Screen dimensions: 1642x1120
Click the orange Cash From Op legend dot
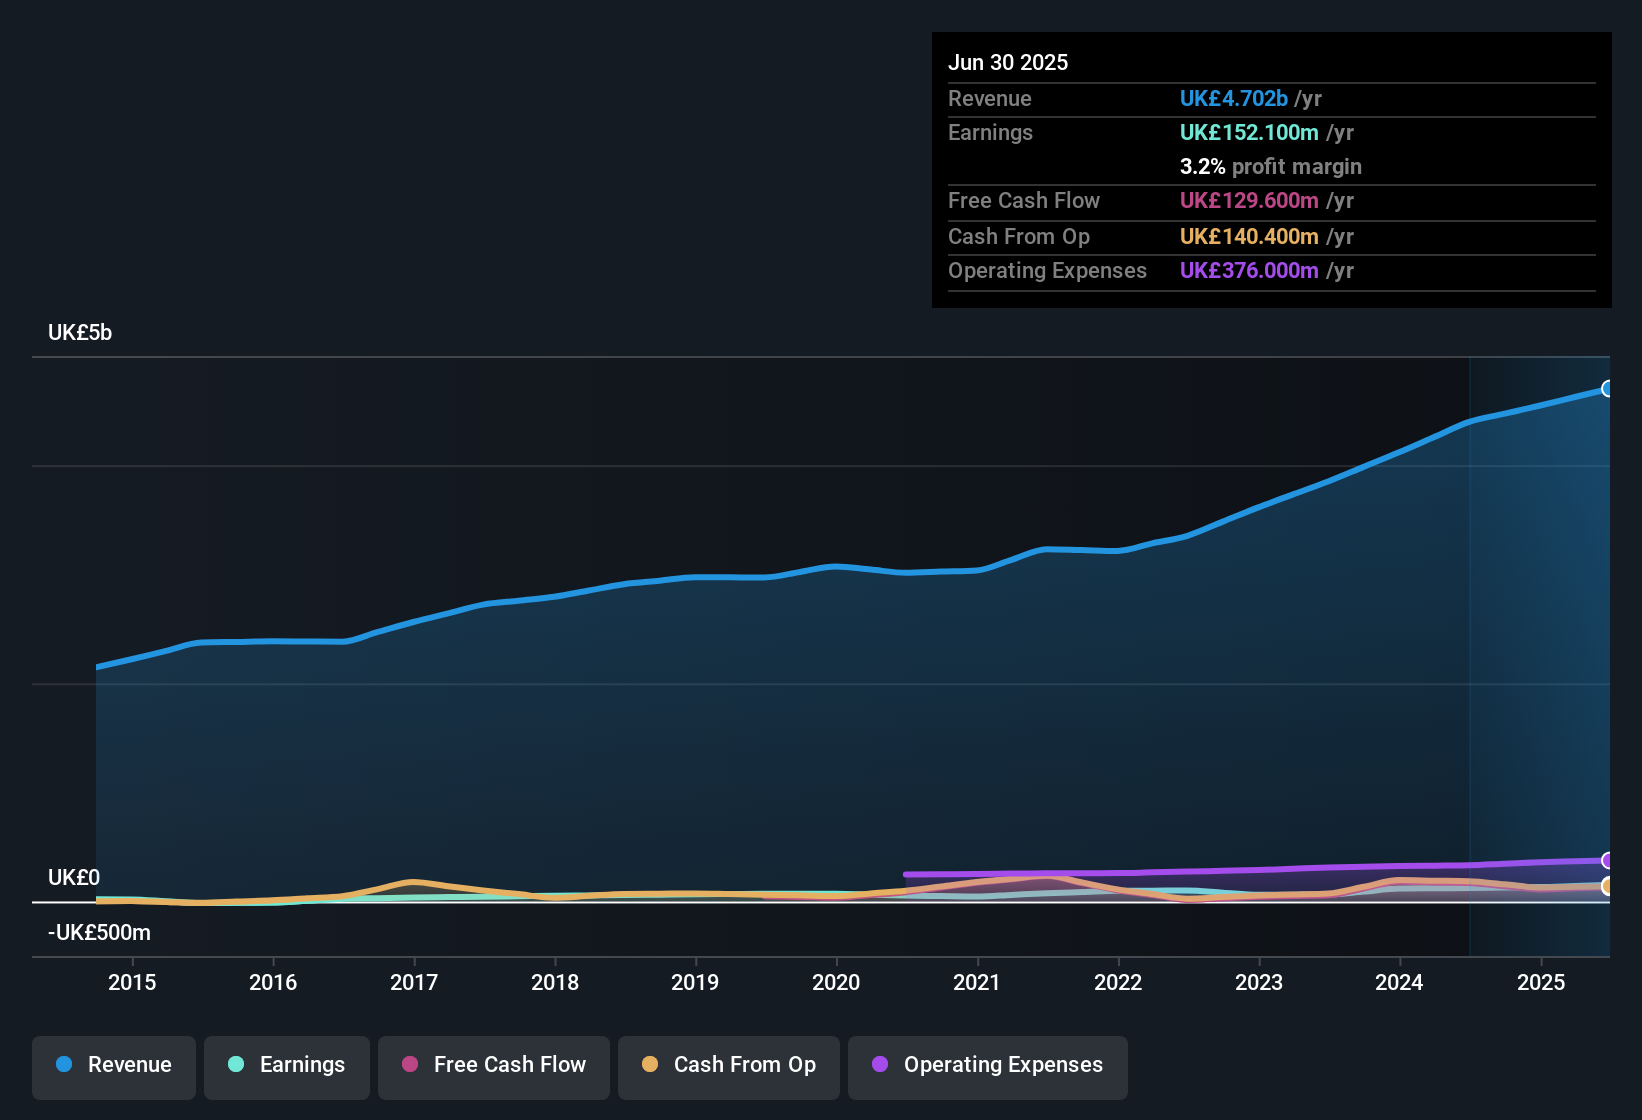[x=650, y=1065]
